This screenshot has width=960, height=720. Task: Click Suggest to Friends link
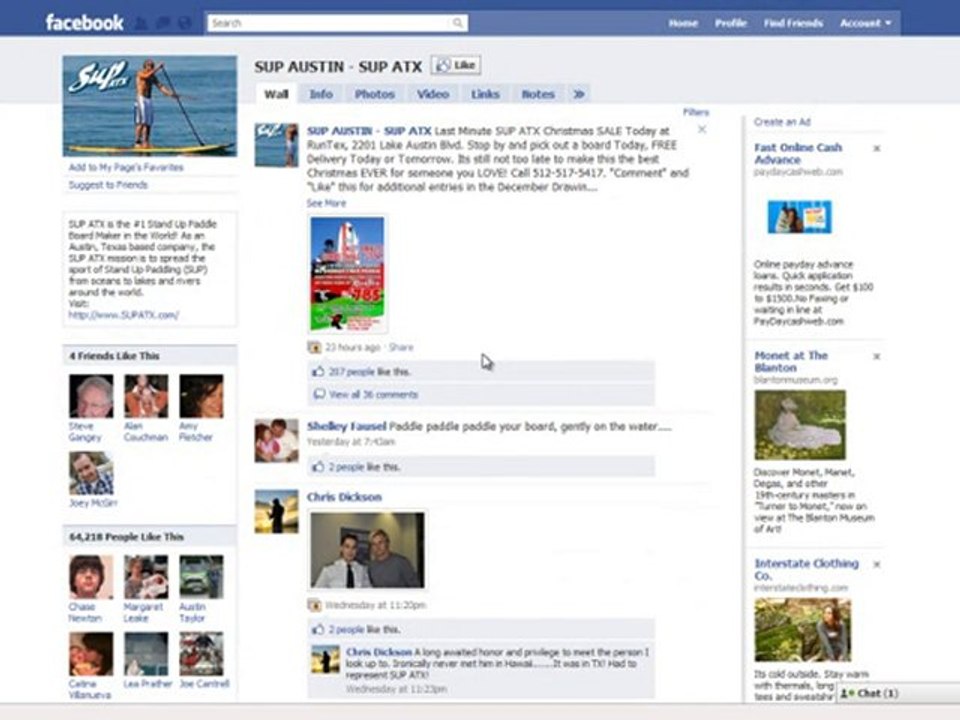[x=108, y=185]
